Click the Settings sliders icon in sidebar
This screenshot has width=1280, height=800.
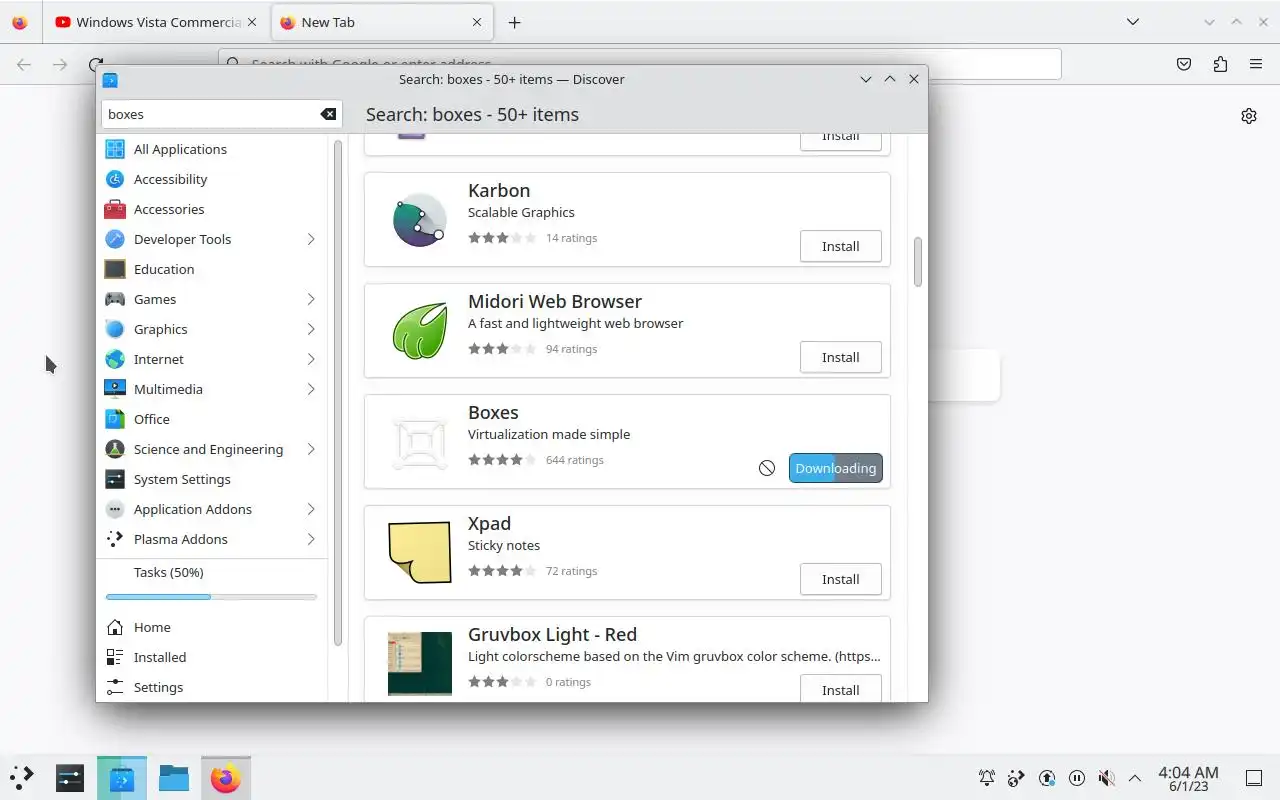(x=115, y=687)
